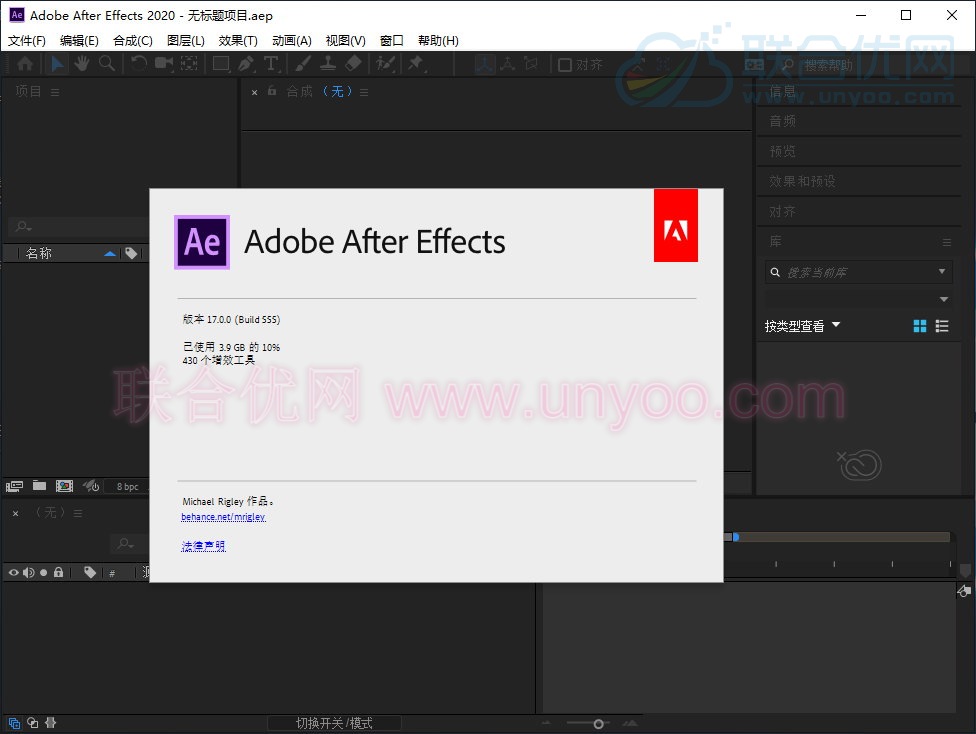Click the label tag icon in Project column header
Viewport: 976px width, 734px height.
(x=131, y=253)
